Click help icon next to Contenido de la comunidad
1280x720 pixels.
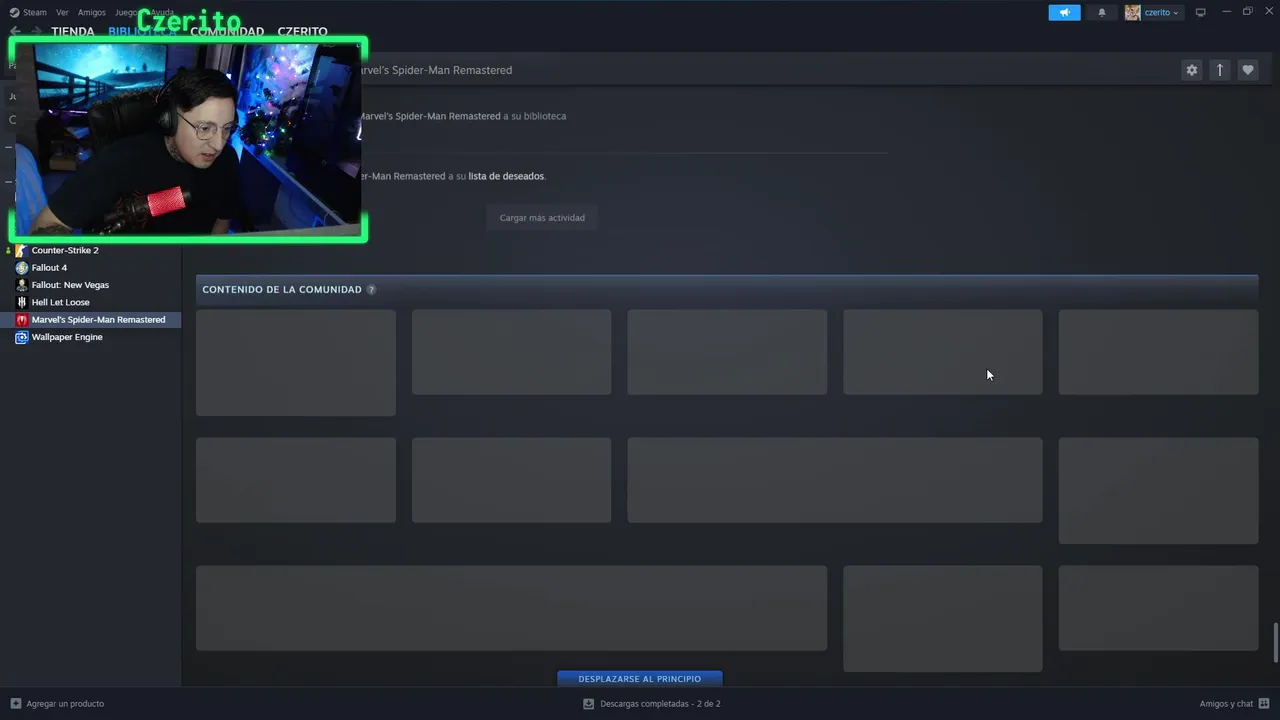(371, 290)
